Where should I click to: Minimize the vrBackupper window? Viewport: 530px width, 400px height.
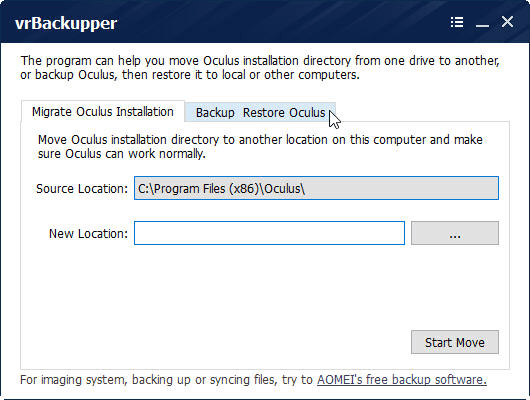pos(482,23)
